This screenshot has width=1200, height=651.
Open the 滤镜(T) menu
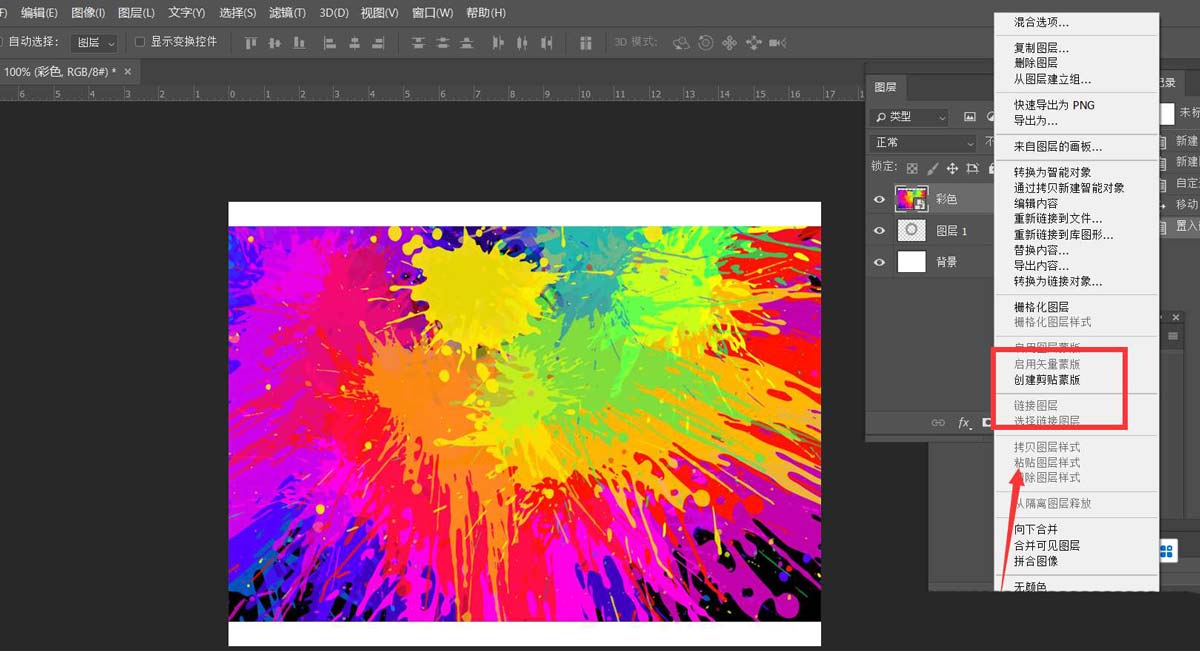pyautogui.click(x=287, y=13)
